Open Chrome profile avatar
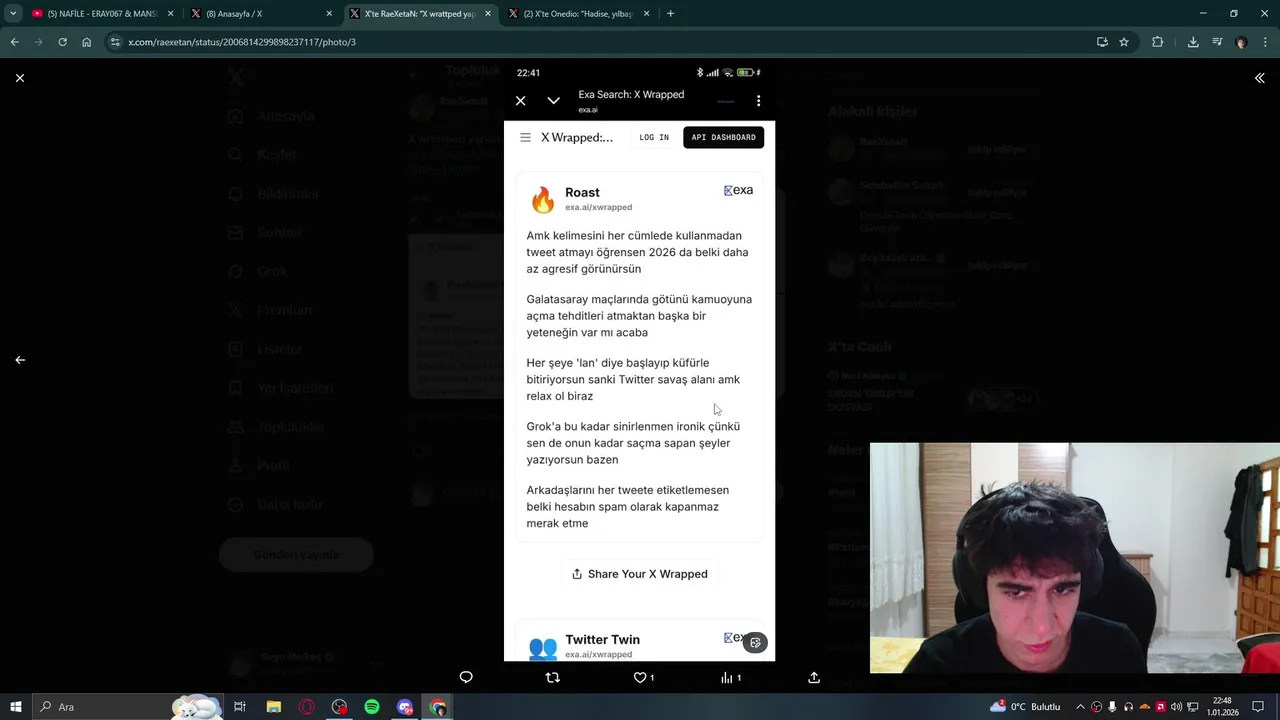This screenshot has width=1280, height=720. coord(1241,42)
